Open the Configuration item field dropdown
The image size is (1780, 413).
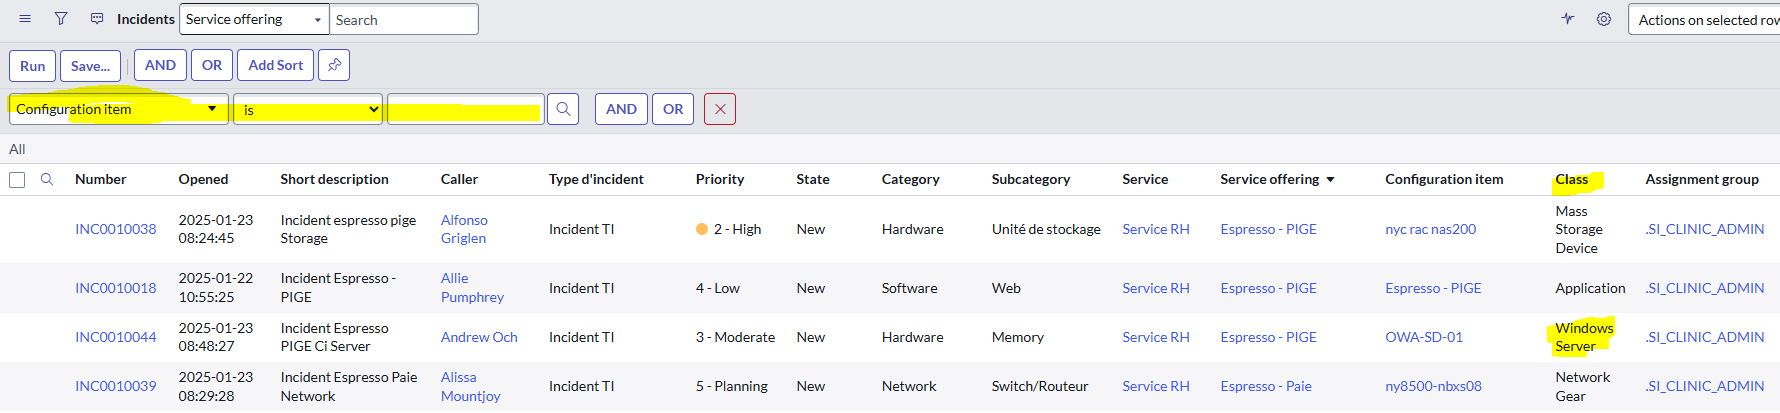119,109
